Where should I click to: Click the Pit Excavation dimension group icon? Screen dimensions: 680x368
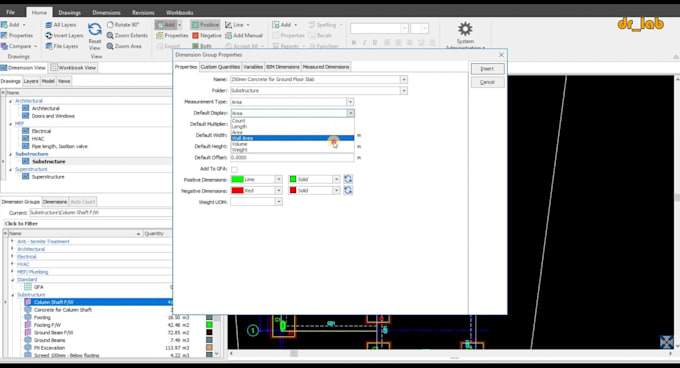(28, 348)
